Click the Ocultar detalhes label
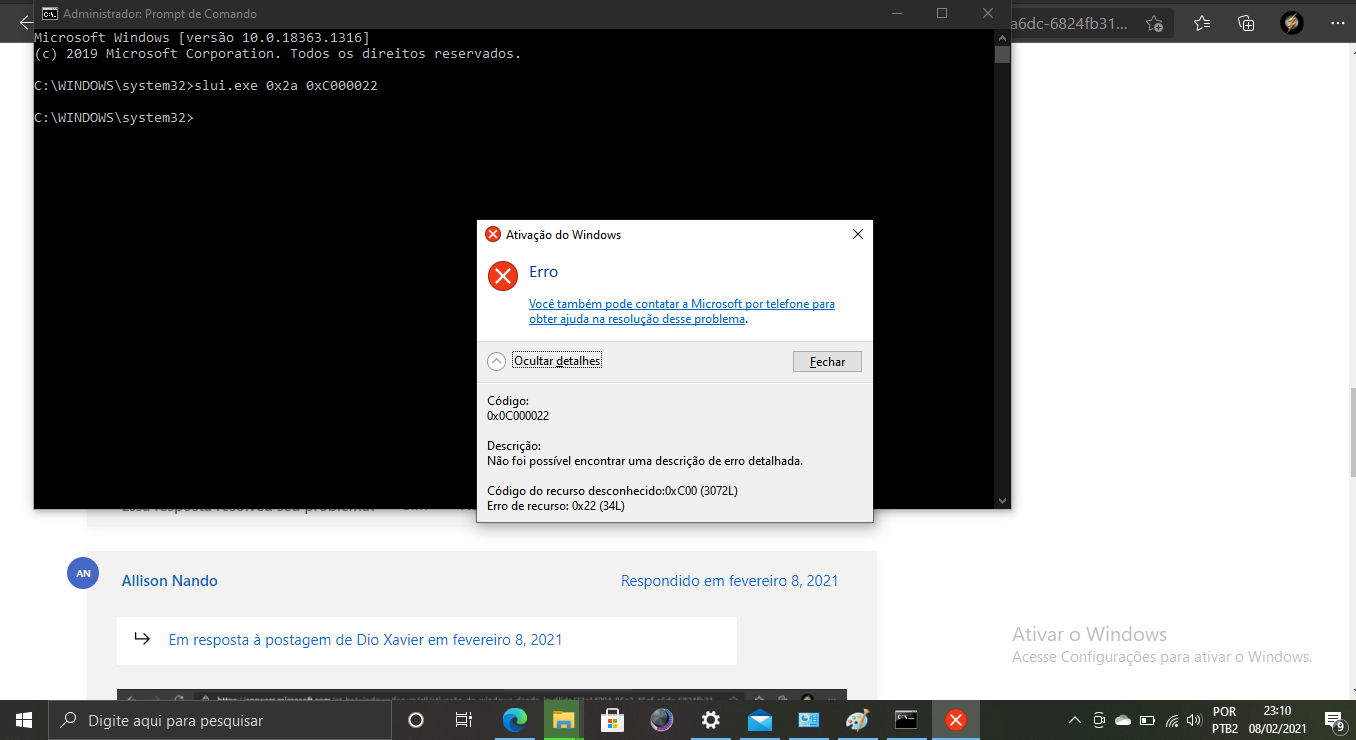Screen dimensions: 1356x740 point(557,361)
